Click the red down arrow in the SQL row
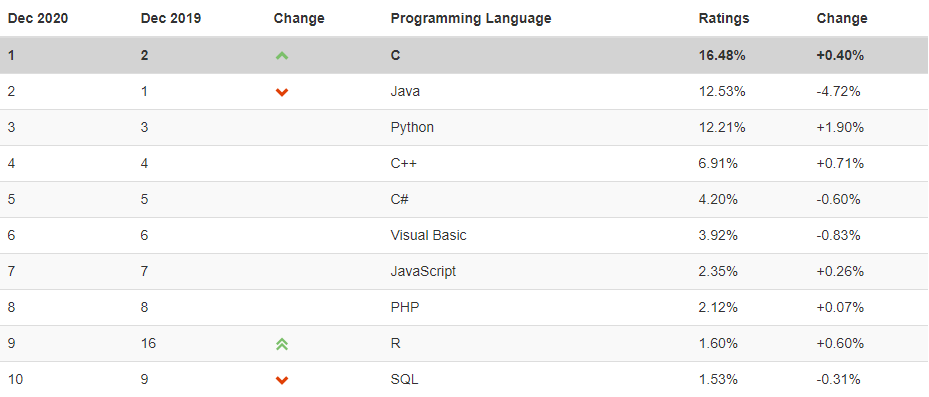The width and height of the screenshot is (929, 397). [x=282, y=380]
